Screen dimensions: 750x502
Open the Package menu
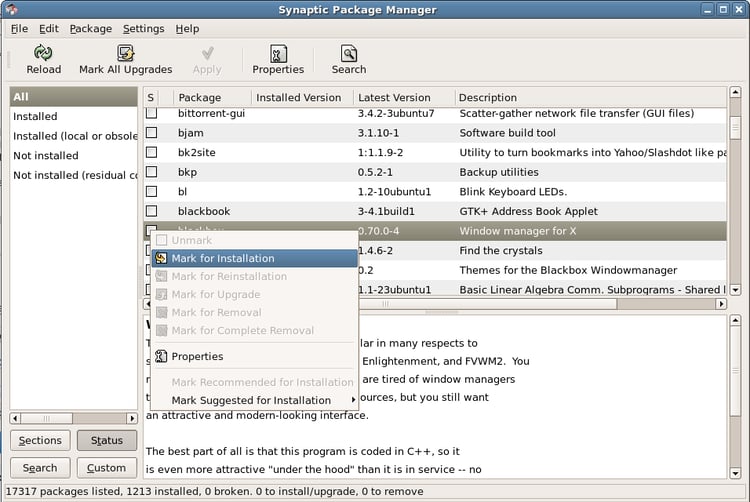click(91, 29)
